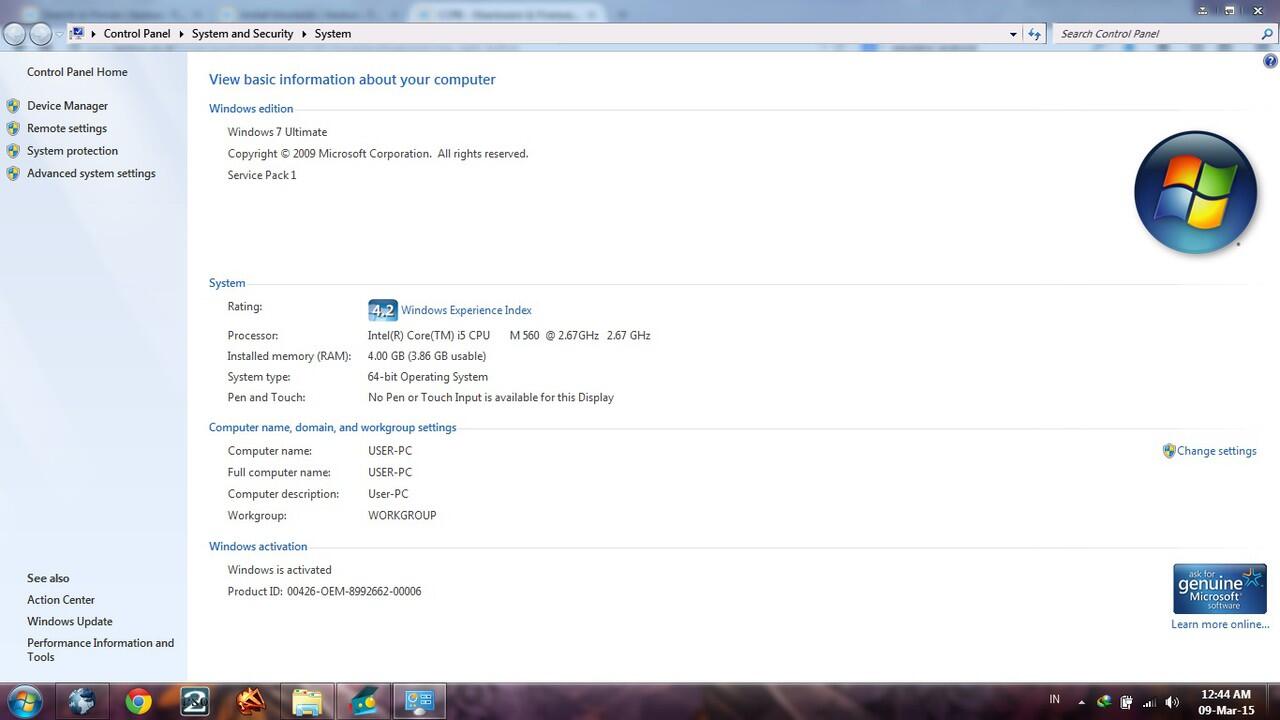Open Remote settings link
Viewport: 1280px width, 720px height.
[67, 128]
